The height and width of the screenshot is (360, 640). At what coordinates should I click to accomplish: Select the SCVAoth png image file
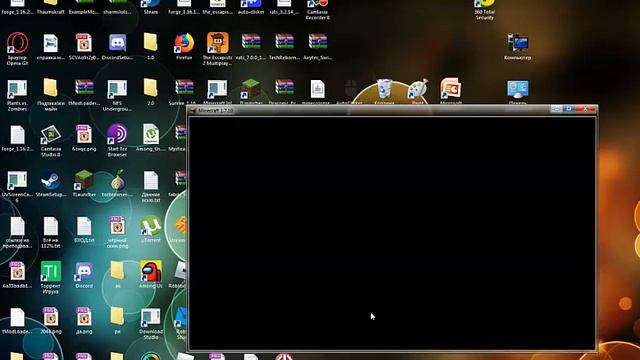(x=84, y=43)
